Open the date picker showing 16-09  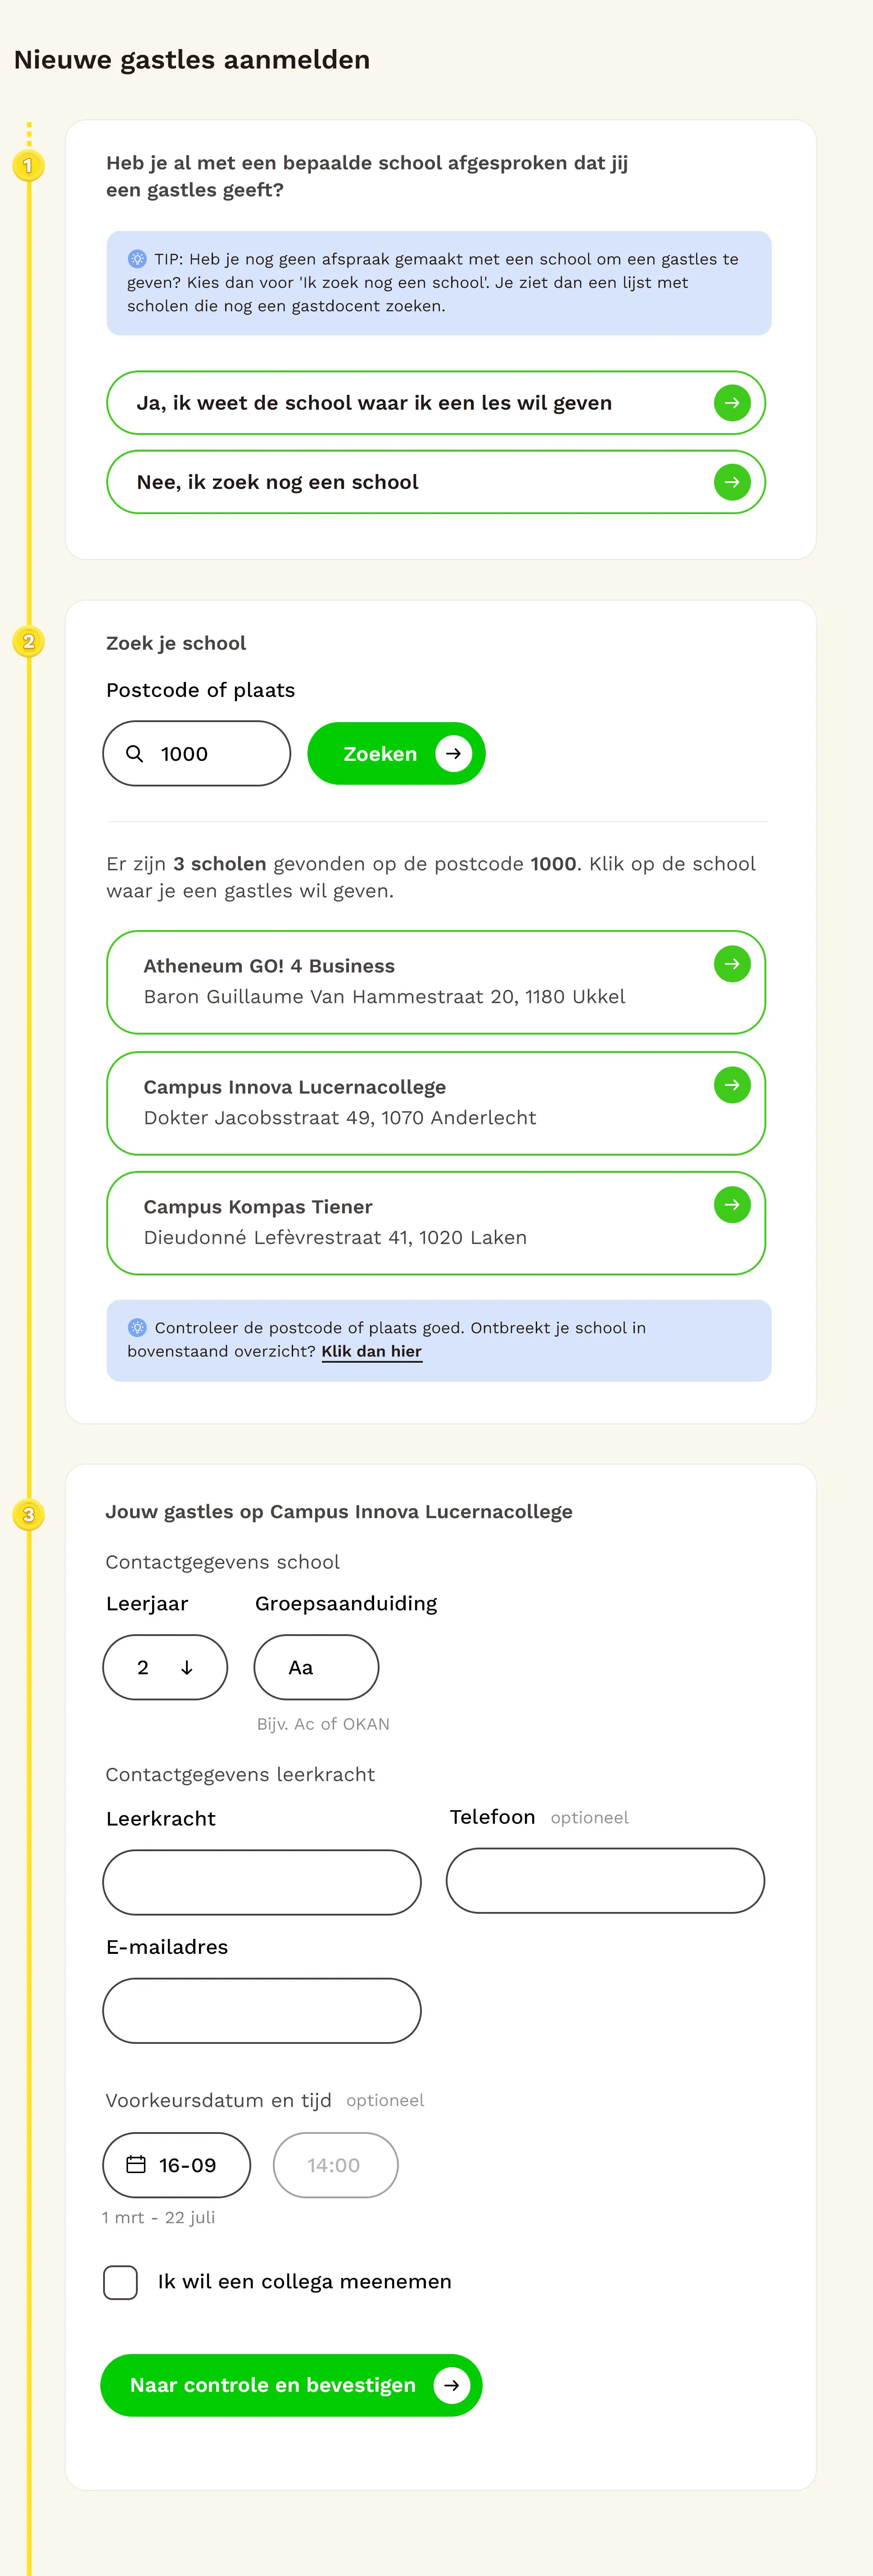point(177,2165)
